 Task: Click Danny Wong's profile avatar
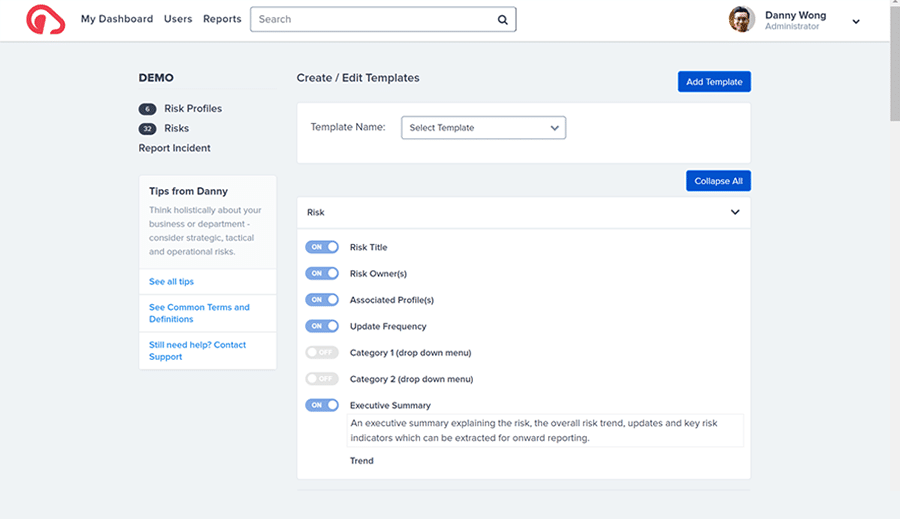(742, 20)
